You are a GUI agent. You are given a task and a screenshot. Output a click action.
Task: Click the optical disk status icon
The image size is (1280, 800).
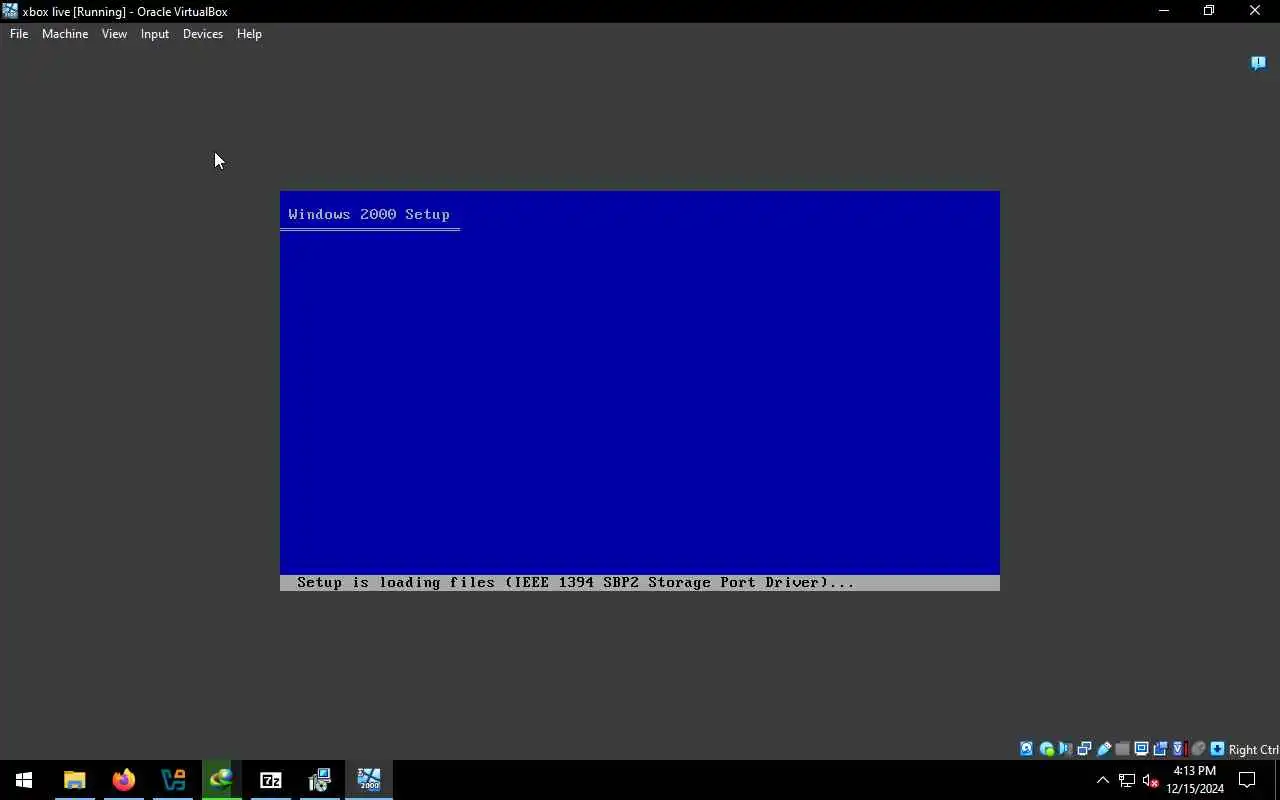pos(1046,749)
